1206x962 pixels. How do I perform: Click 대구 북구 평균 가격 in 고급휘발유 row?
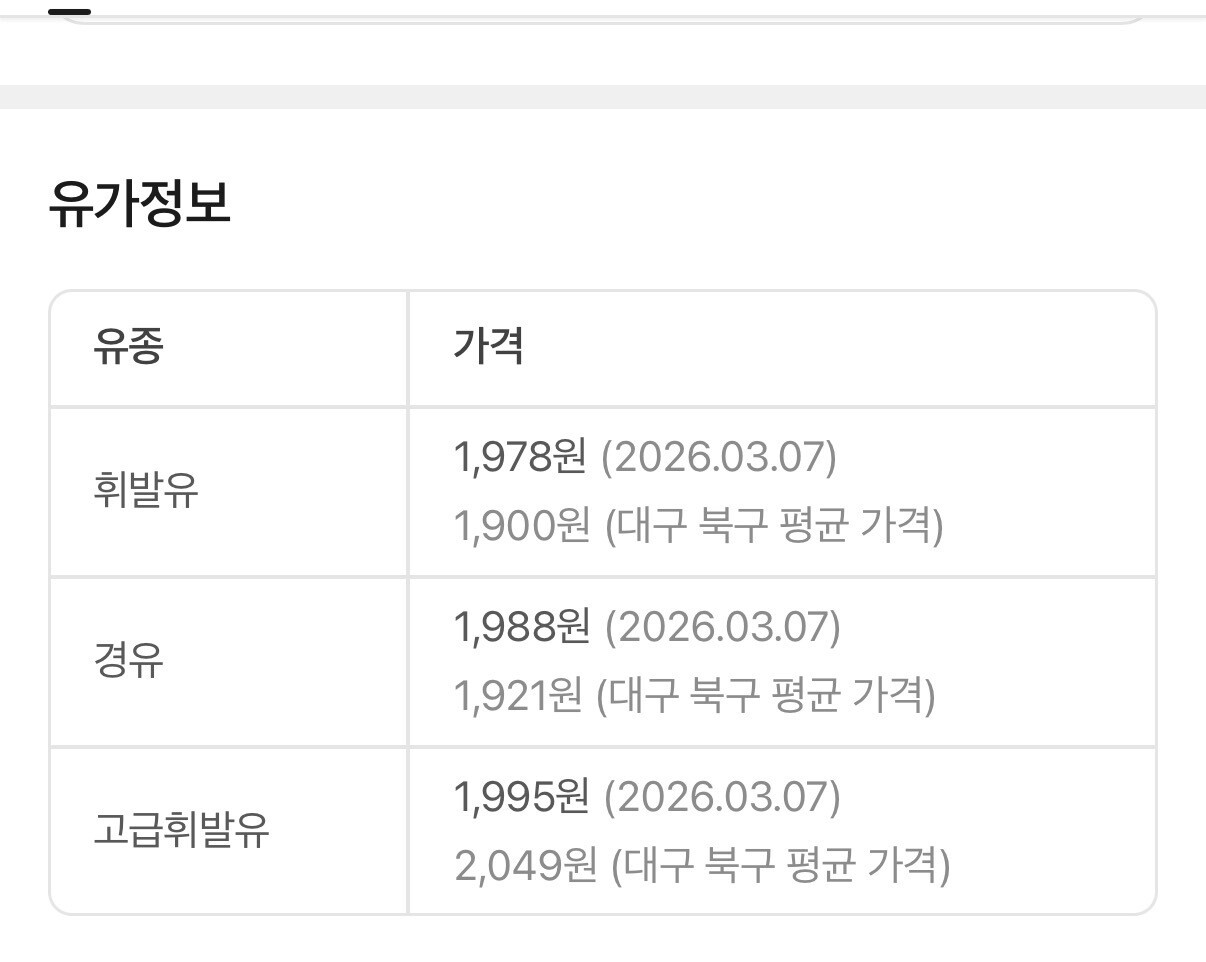tap(781, 865)
